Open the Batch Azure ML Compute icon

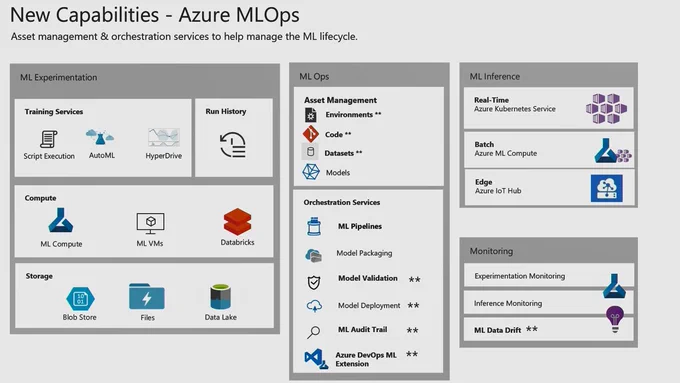click(613, 151)
